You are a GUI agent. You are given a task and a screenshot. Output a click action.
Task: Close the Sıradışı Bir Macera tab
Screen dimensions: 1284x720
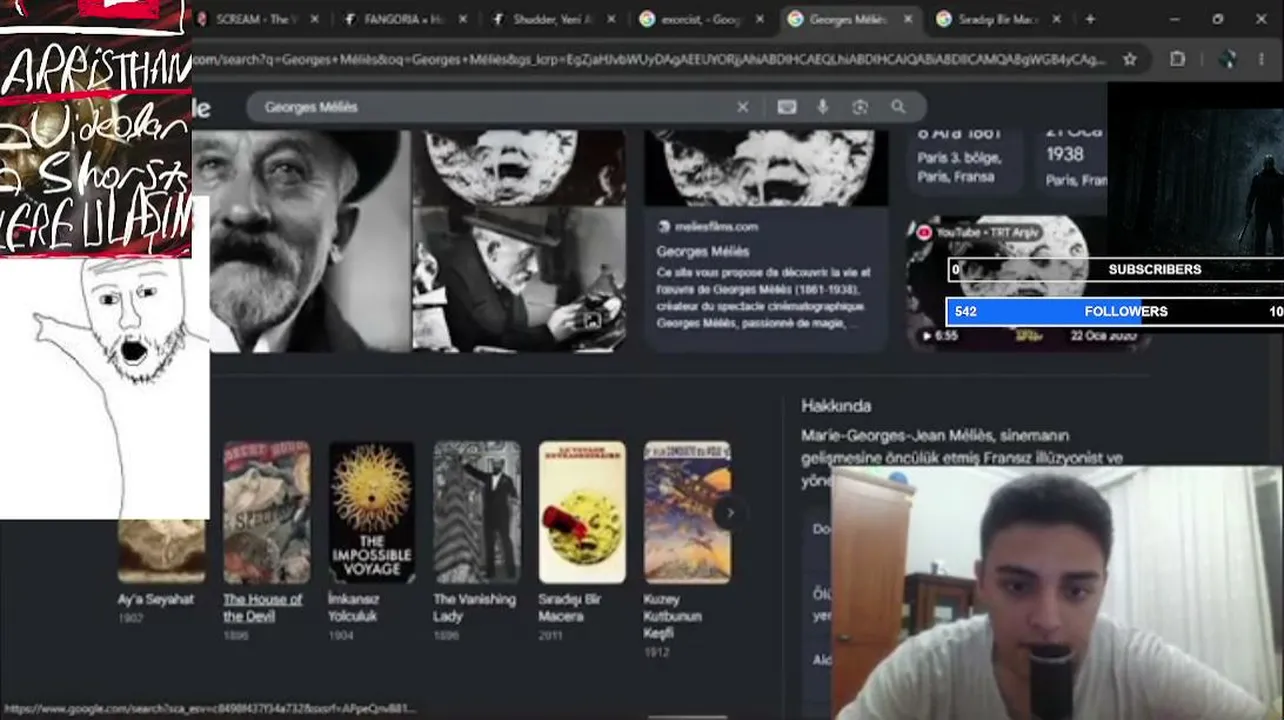tap(1057, 19)
